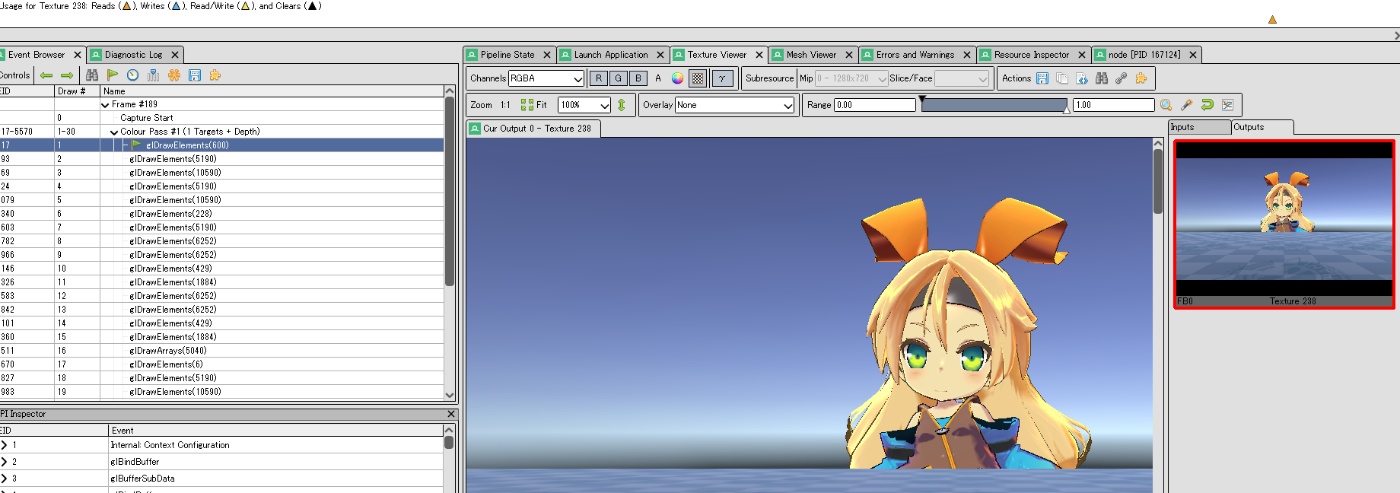Click magnifier zoom-range icon beside Range field
This screenshot has width=1400, height=493.
(1166, 105)
